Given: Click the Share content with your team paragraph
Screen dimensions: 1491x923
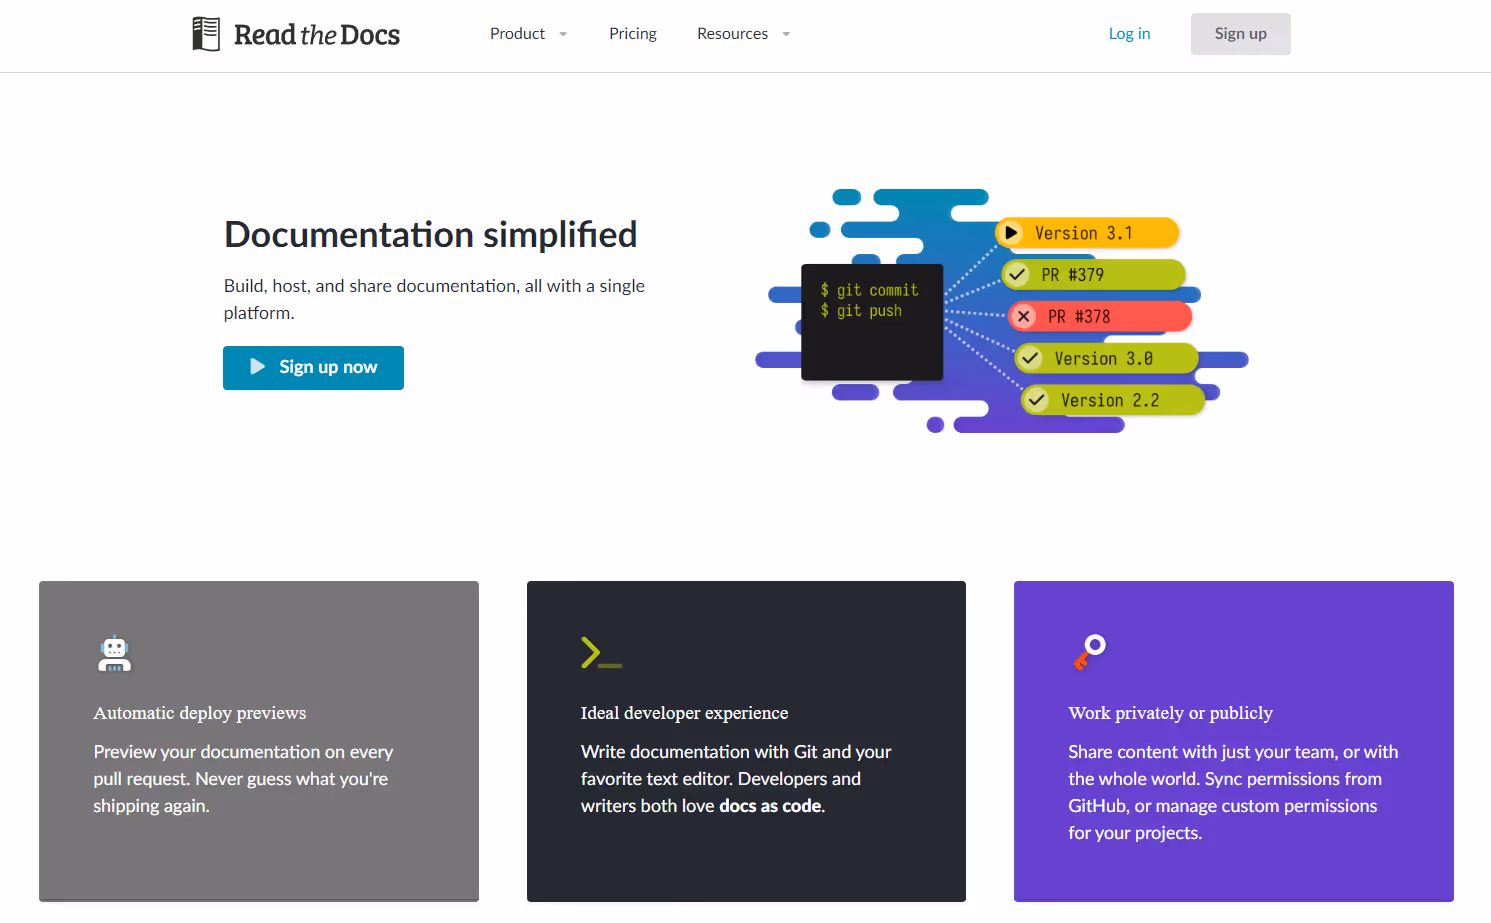Looking at the screenshot, I should pyautogui.click(x=1233, y=792).
